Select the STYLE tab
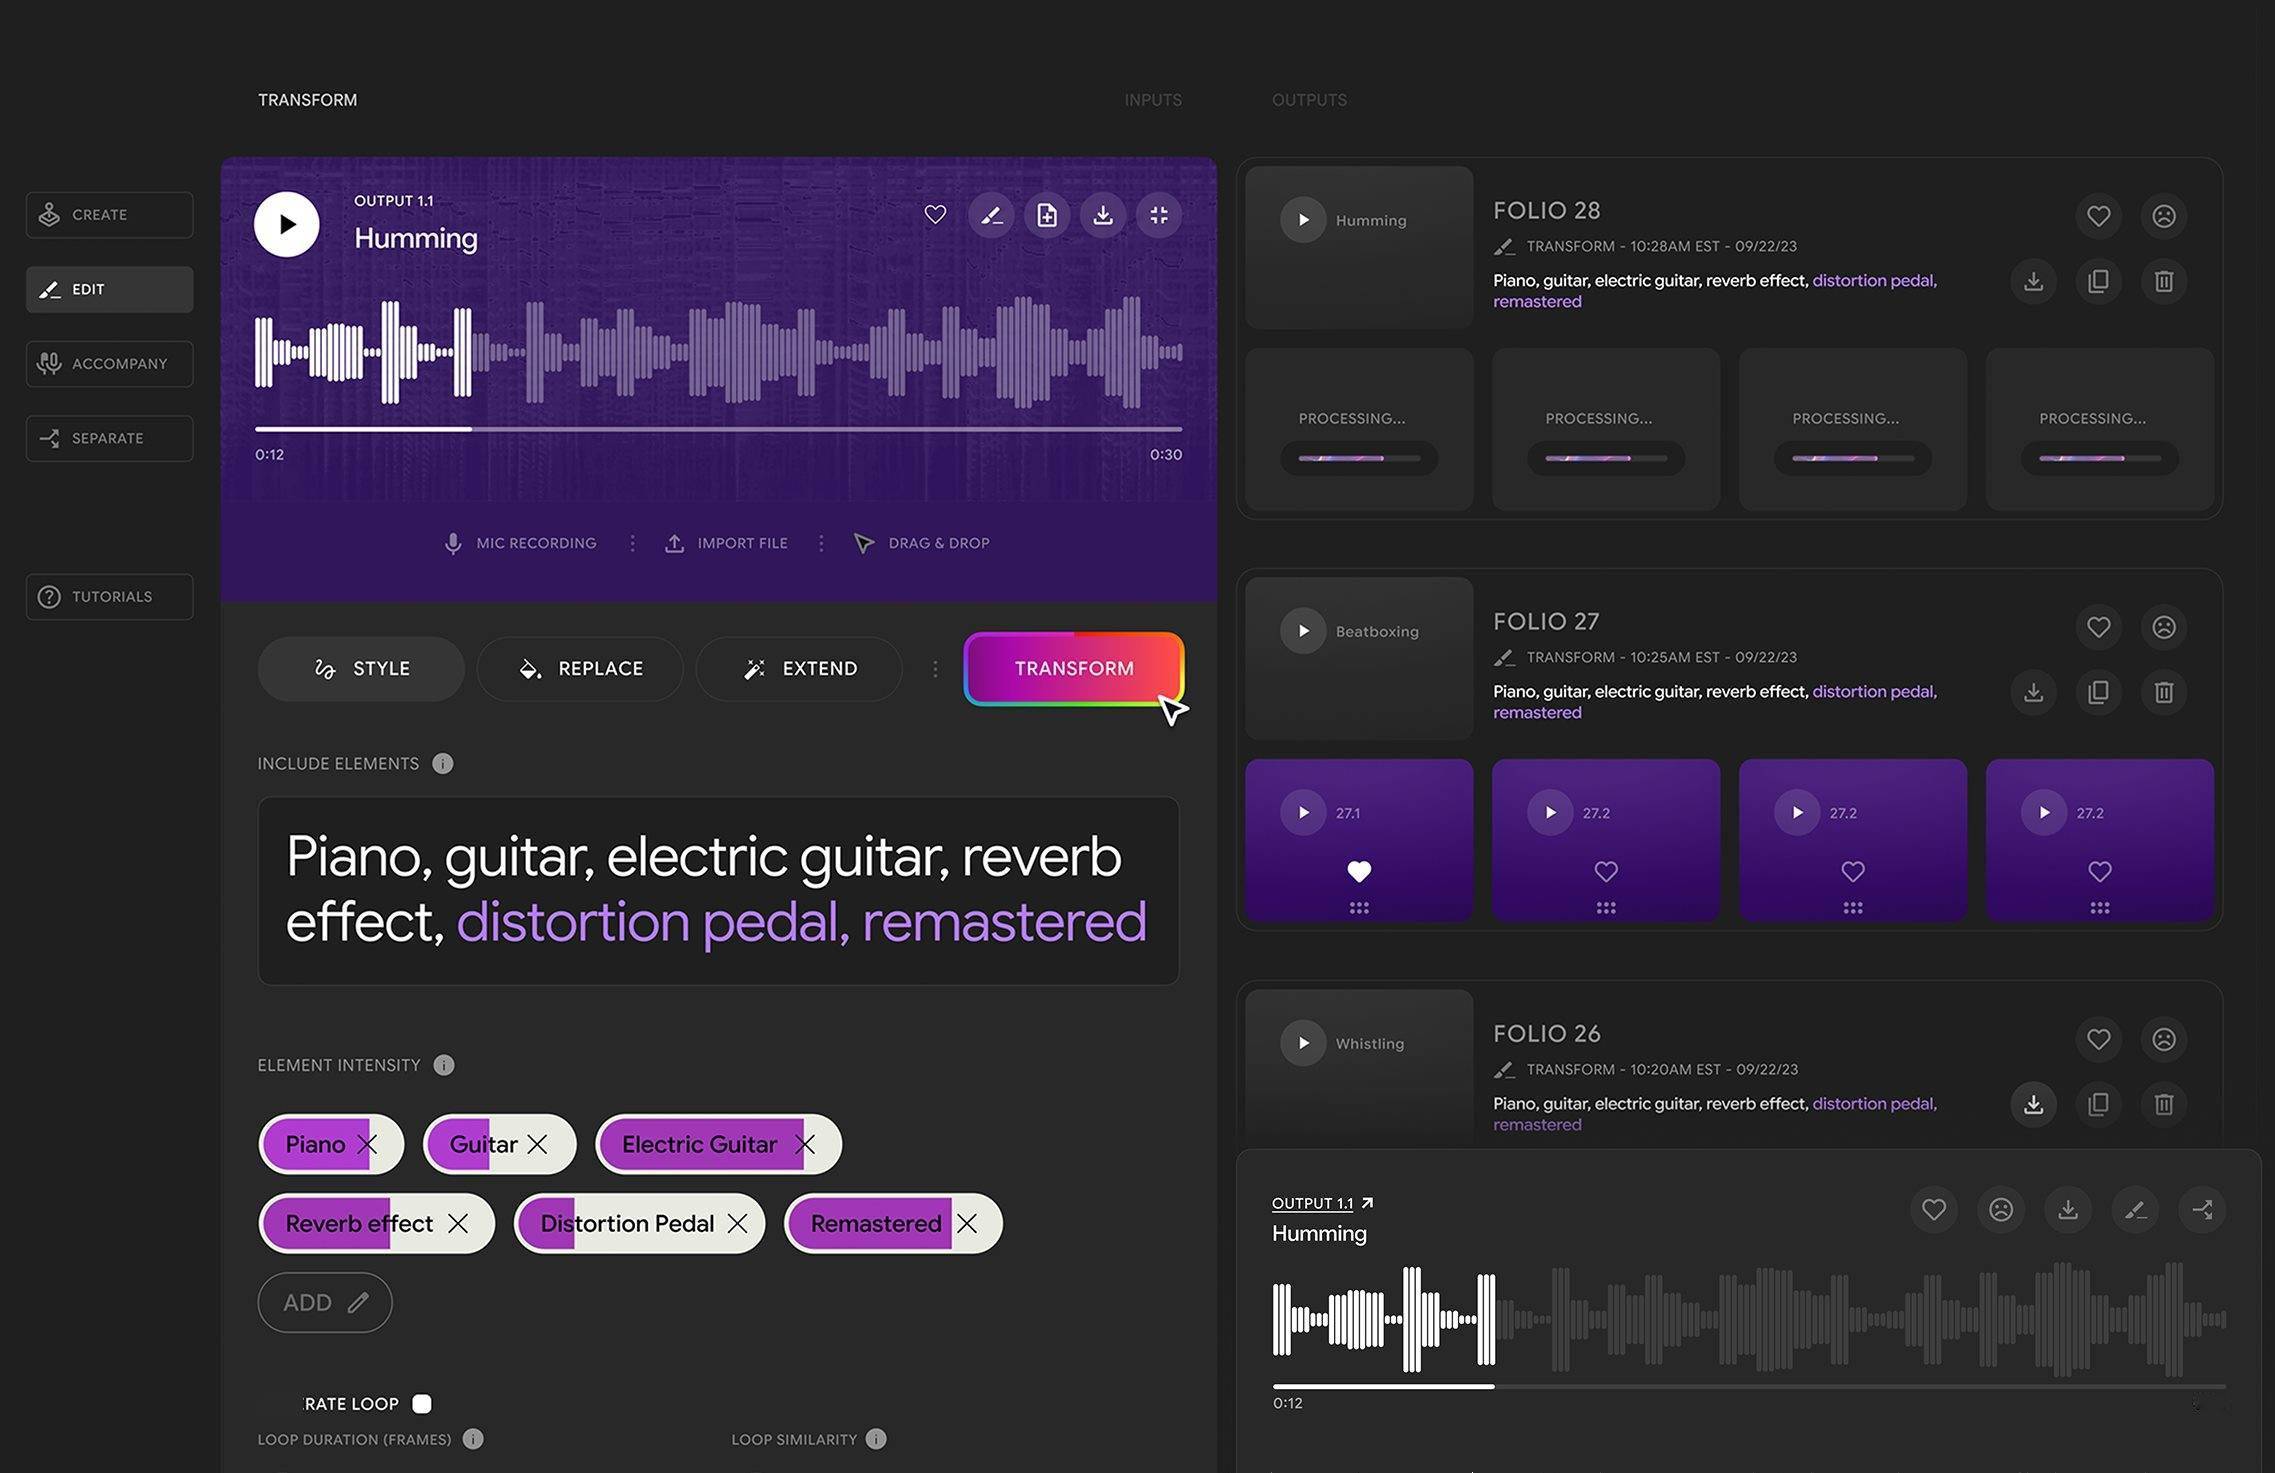Viewport: 2275px width, 1473px height. [360, 667]
